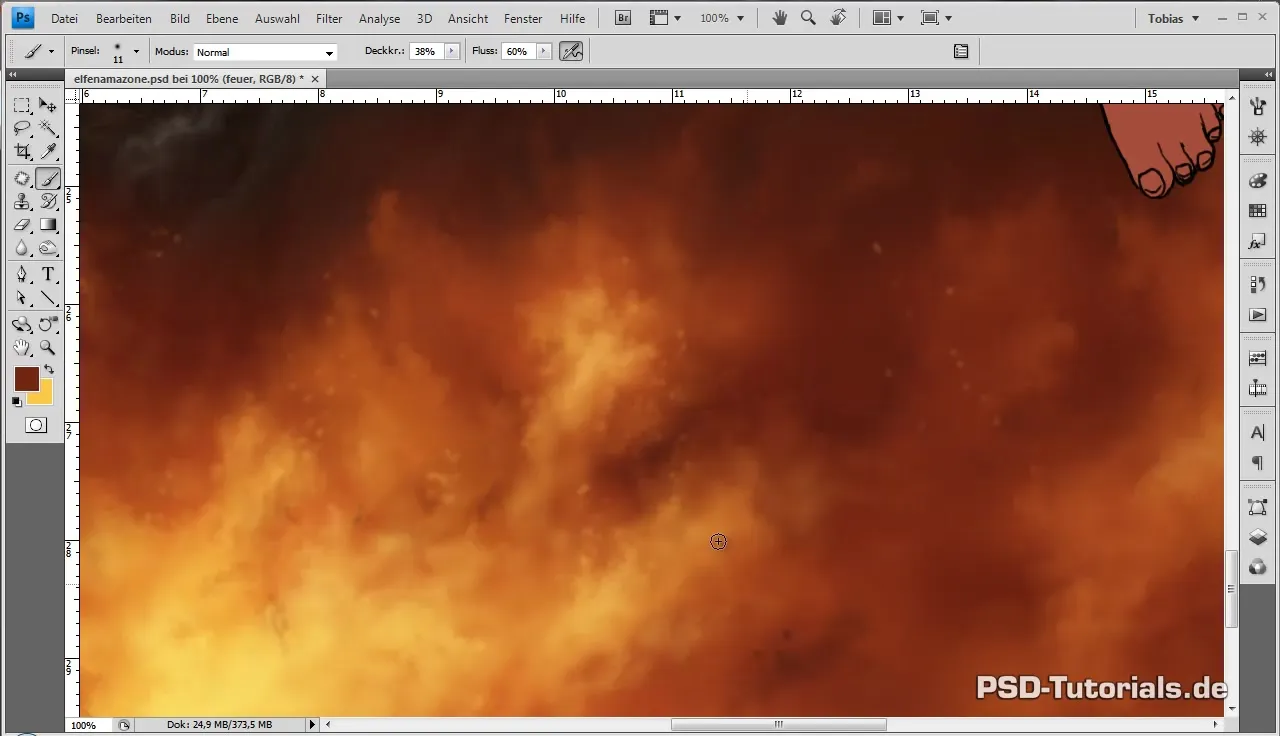Viewport: 1280px width, 736px height.
Task: Select the Gradient tool
Action: click(x=47, y=225)
